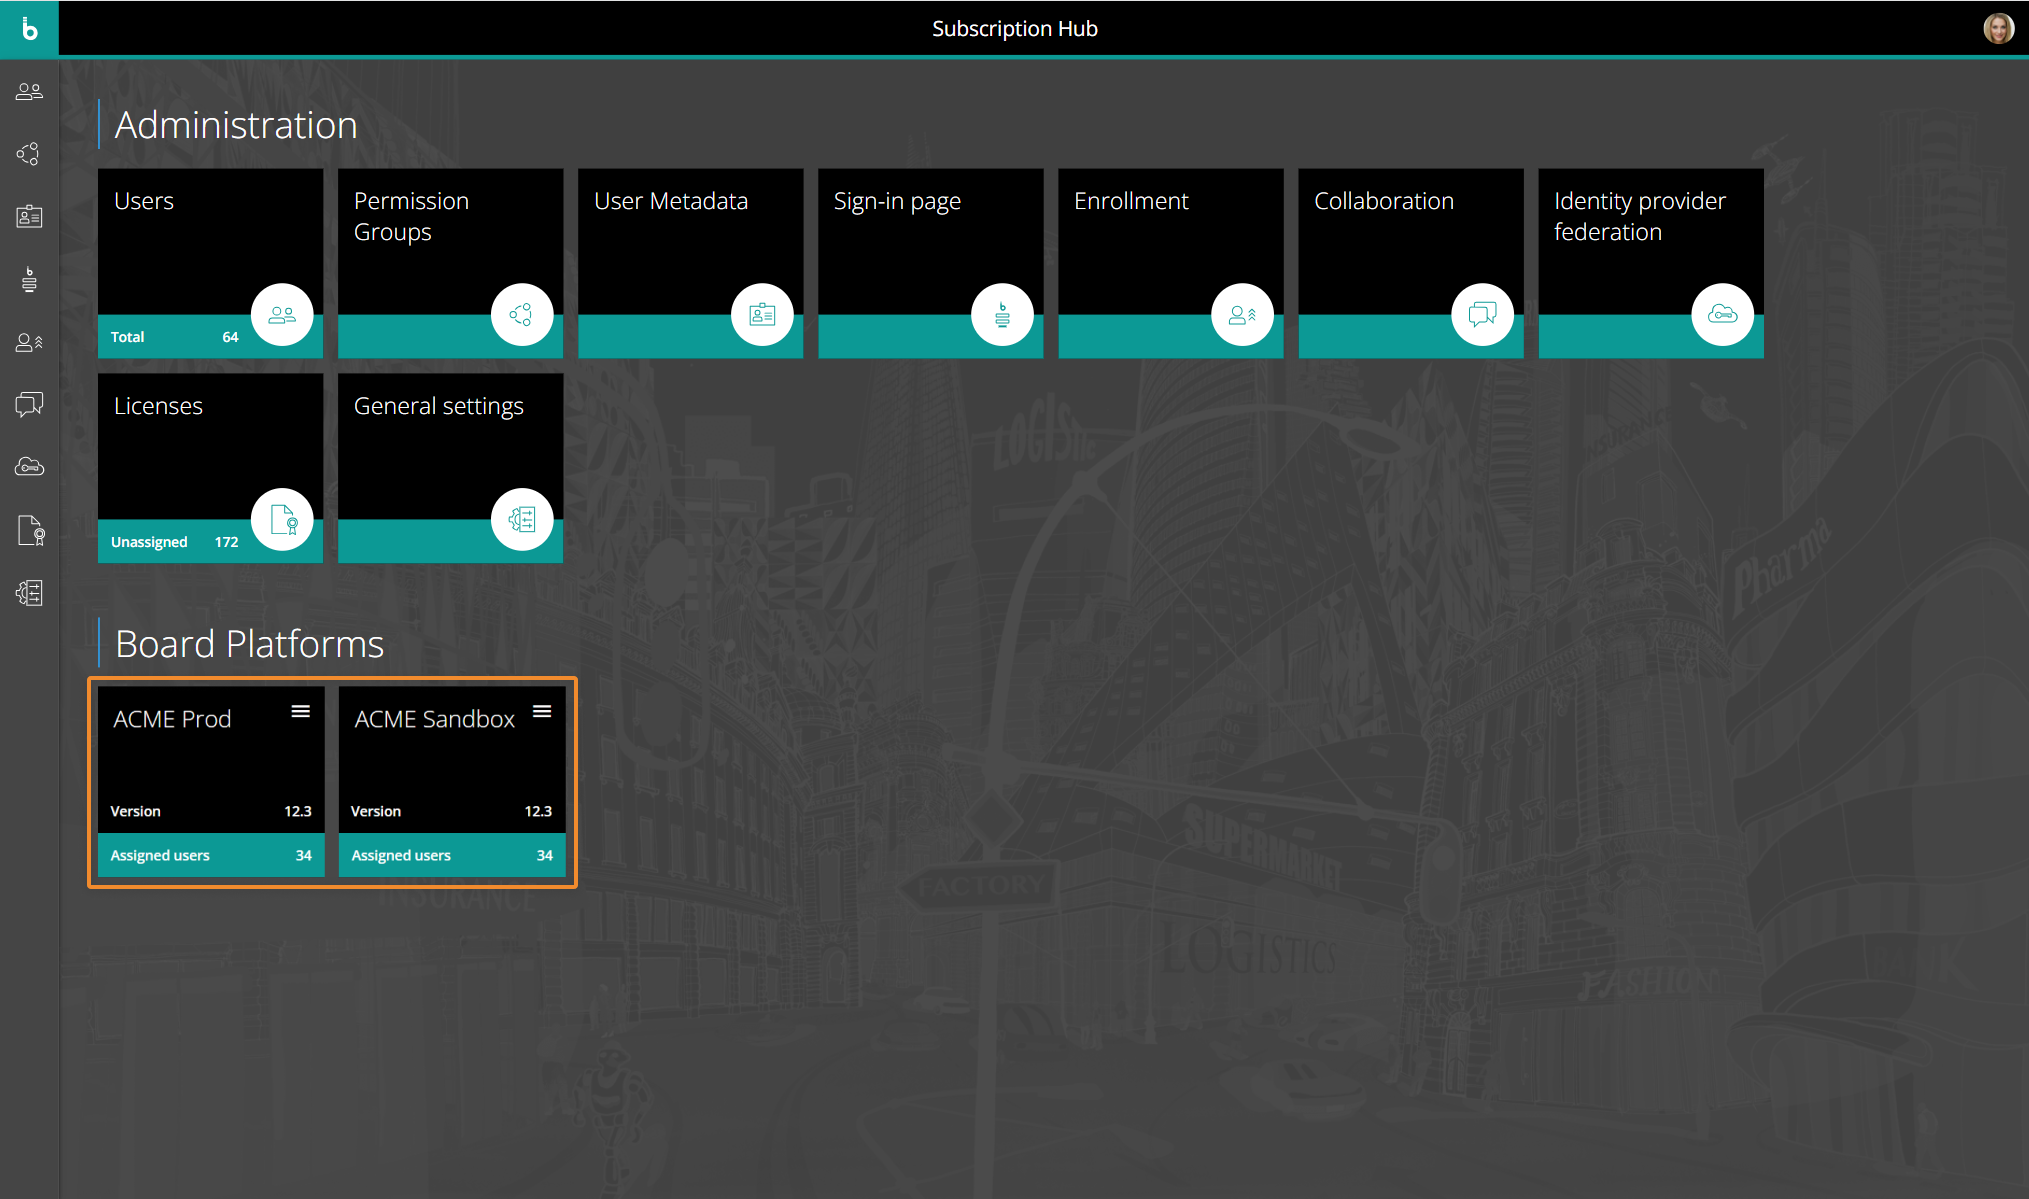This screenshot has height=1199, width=2029.
Task: Open Sign-in page sidebar icon
Action: (x=29, y=279)
